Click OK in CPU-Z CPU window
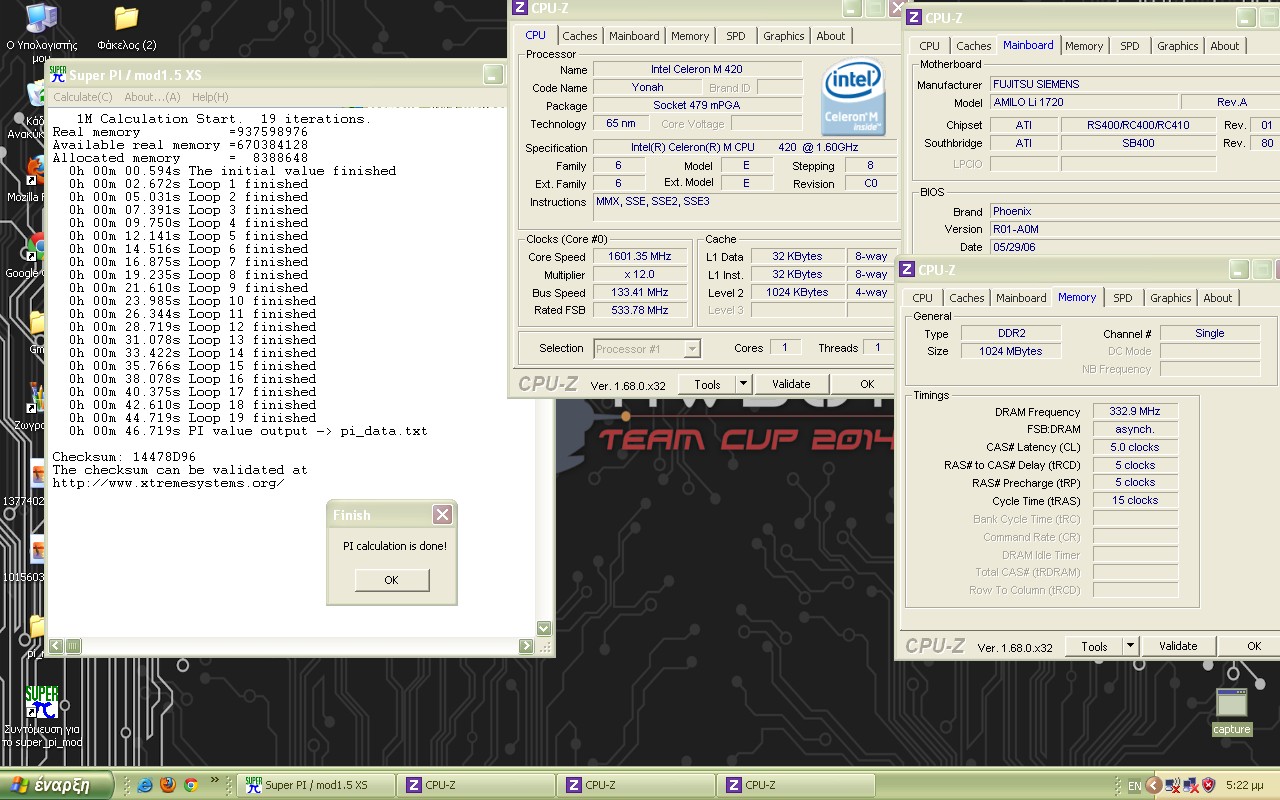 [866, 384]
